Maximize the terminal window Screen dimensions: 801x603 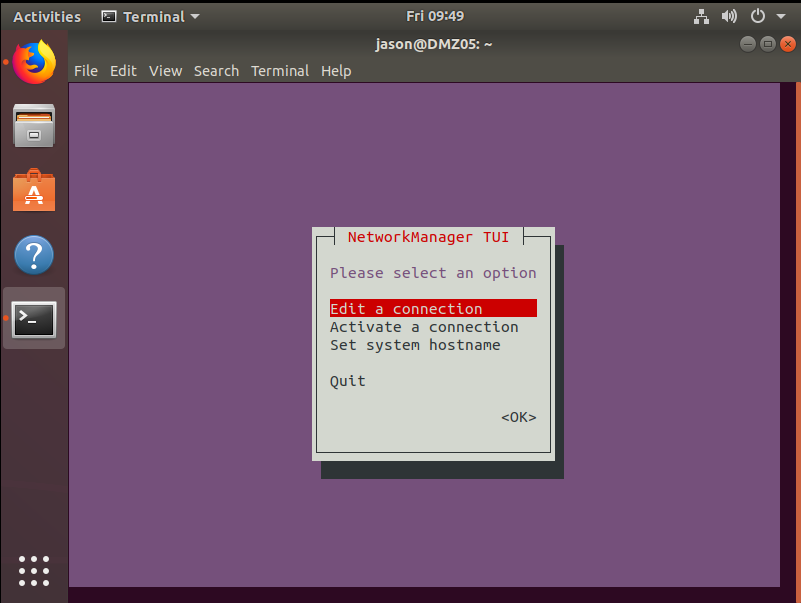tap(767, 44)
